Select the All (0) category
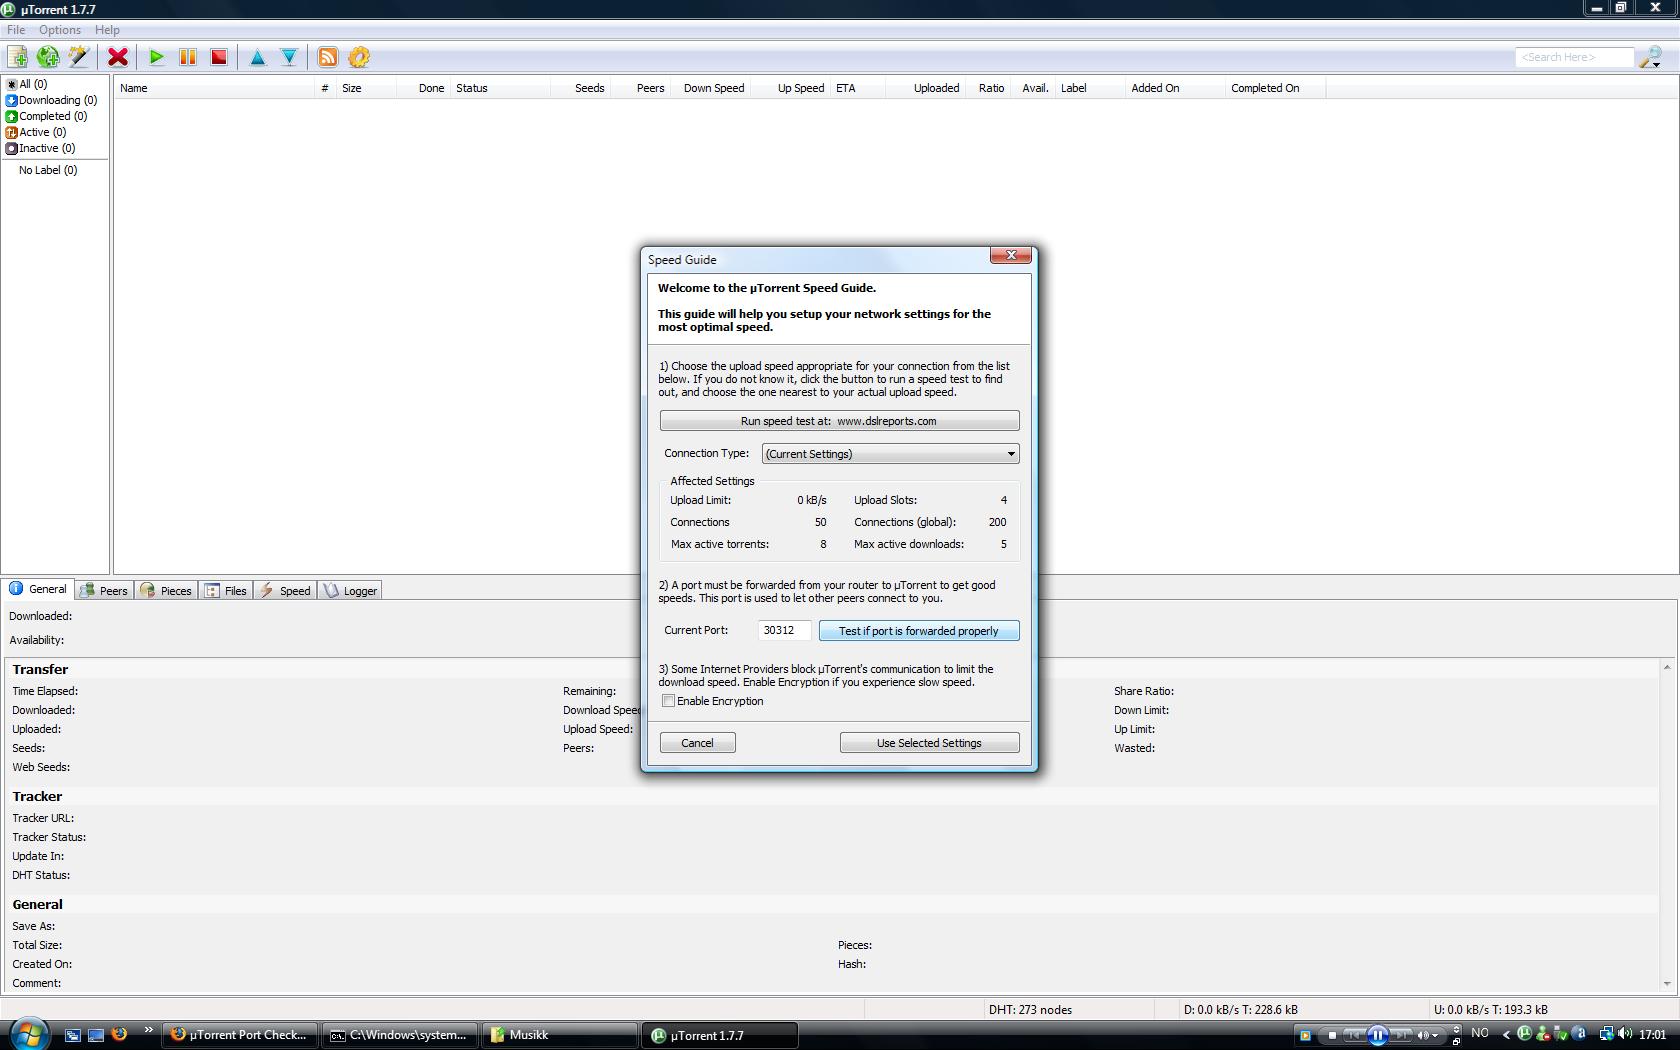This screenshot has height=1050, width=1680. click(27, 84)
